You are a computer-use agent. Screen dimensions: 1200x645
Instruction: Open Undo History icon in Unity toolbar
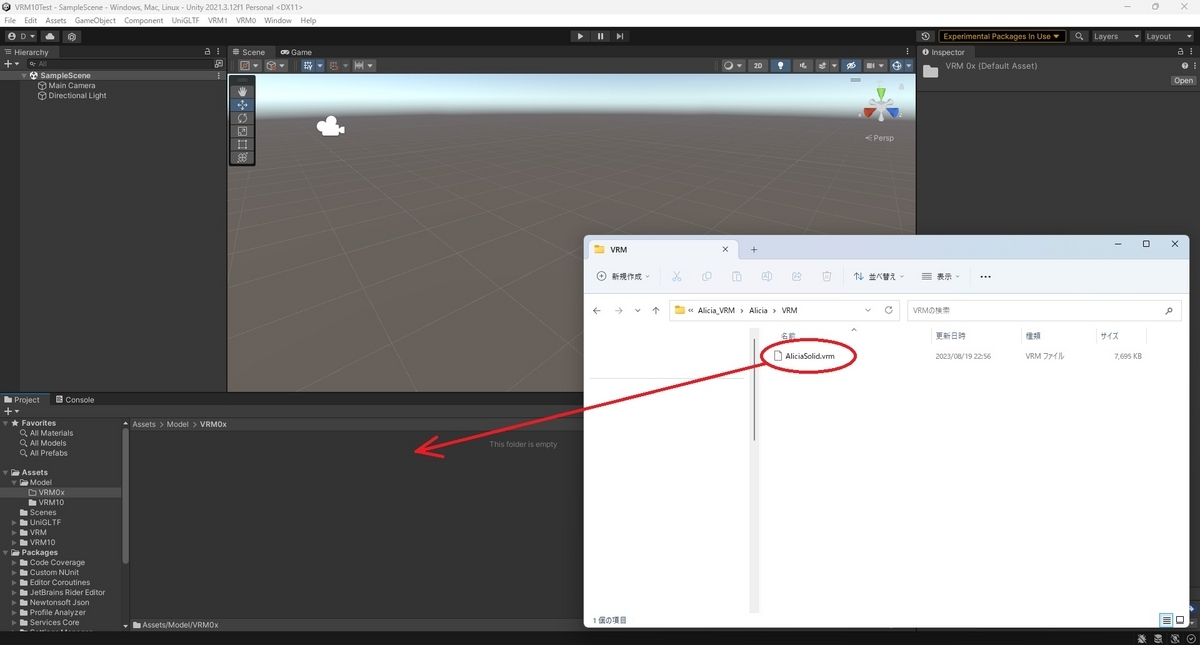[925, 36]
